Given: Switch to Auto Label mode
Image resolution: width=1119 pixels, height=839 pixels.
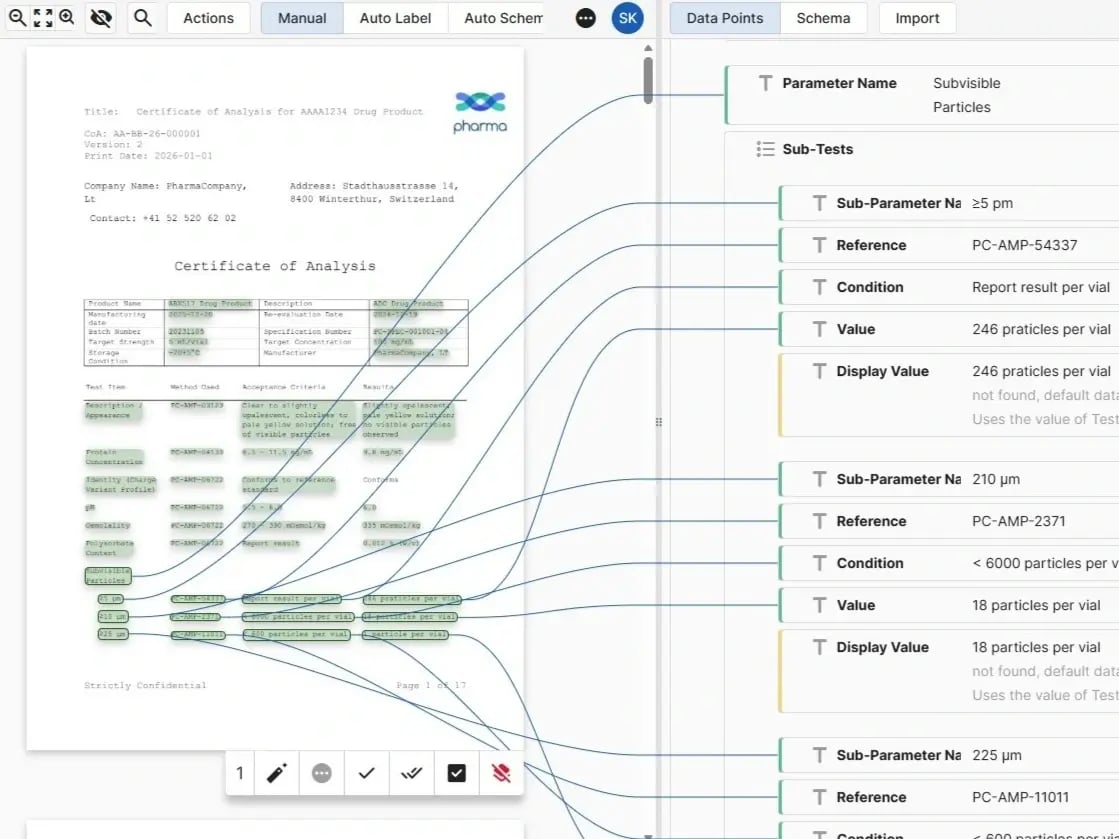Looking at the screenshot, I should [x=395, y=18].
